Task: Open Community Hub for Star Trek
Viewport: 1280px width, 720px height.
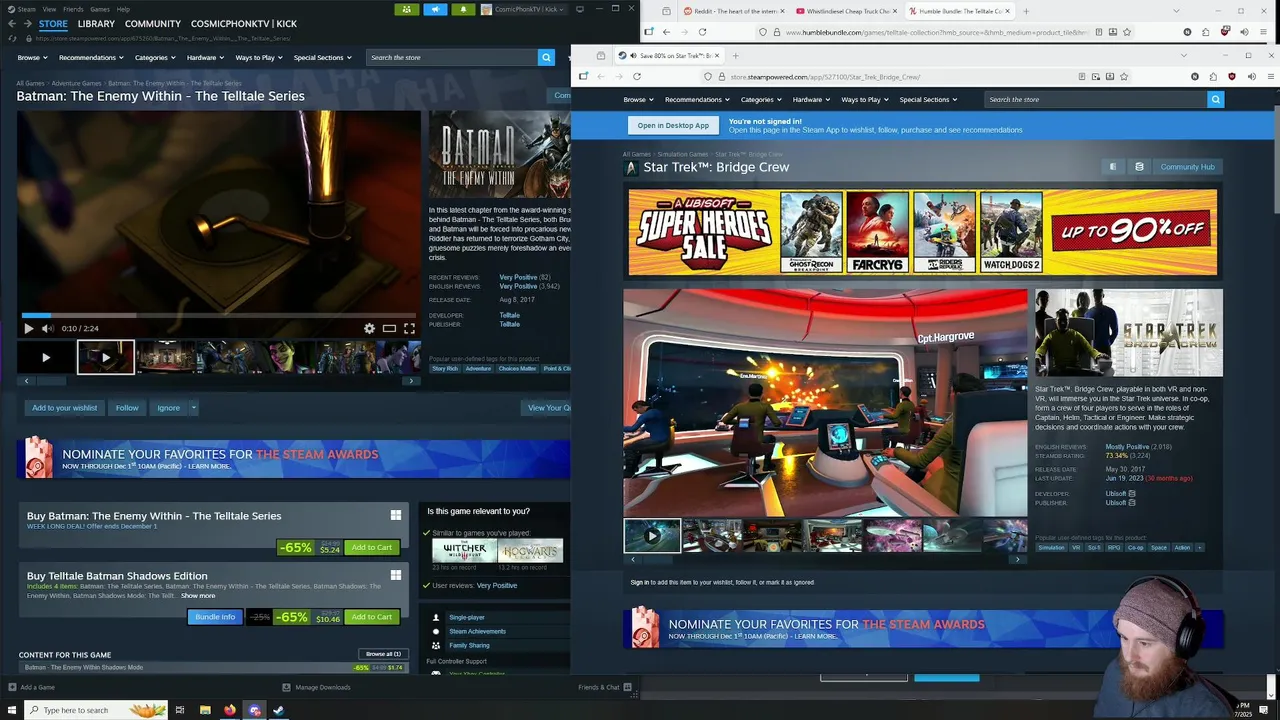Action: tap(1187, 167)
